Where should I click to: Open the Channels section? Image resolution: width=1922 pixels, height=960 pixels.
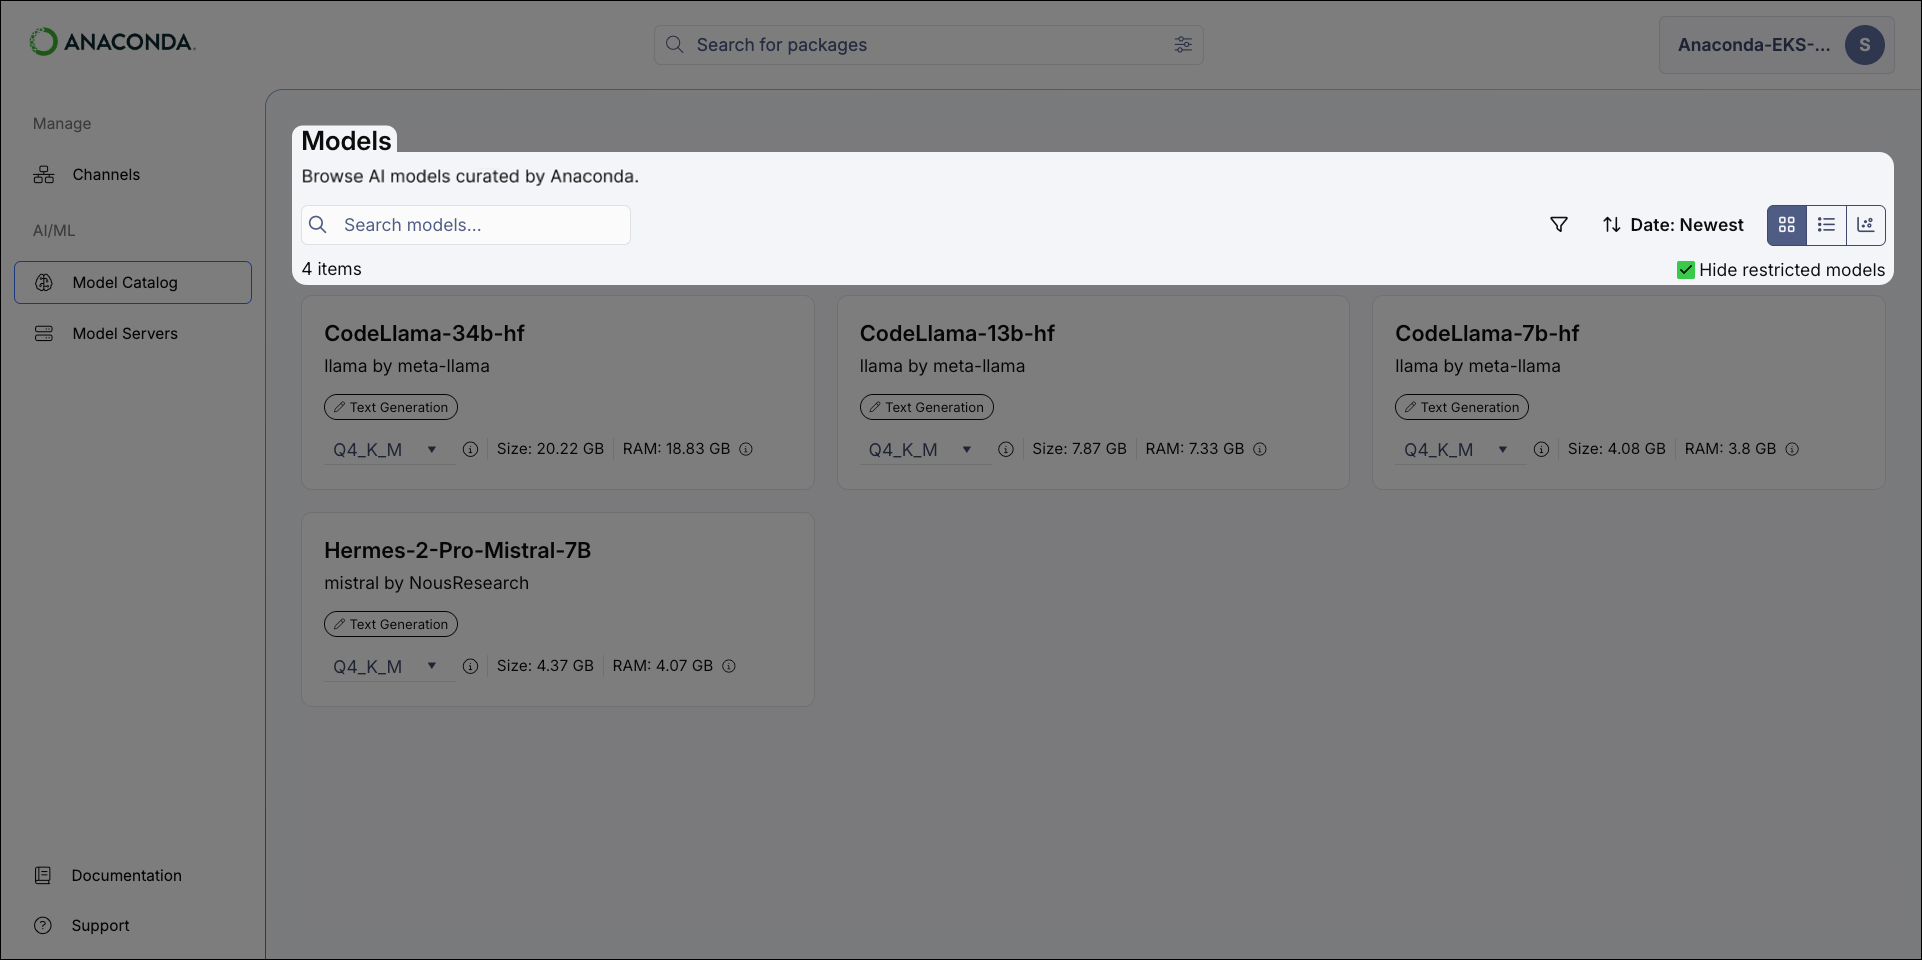pos(105,174)
